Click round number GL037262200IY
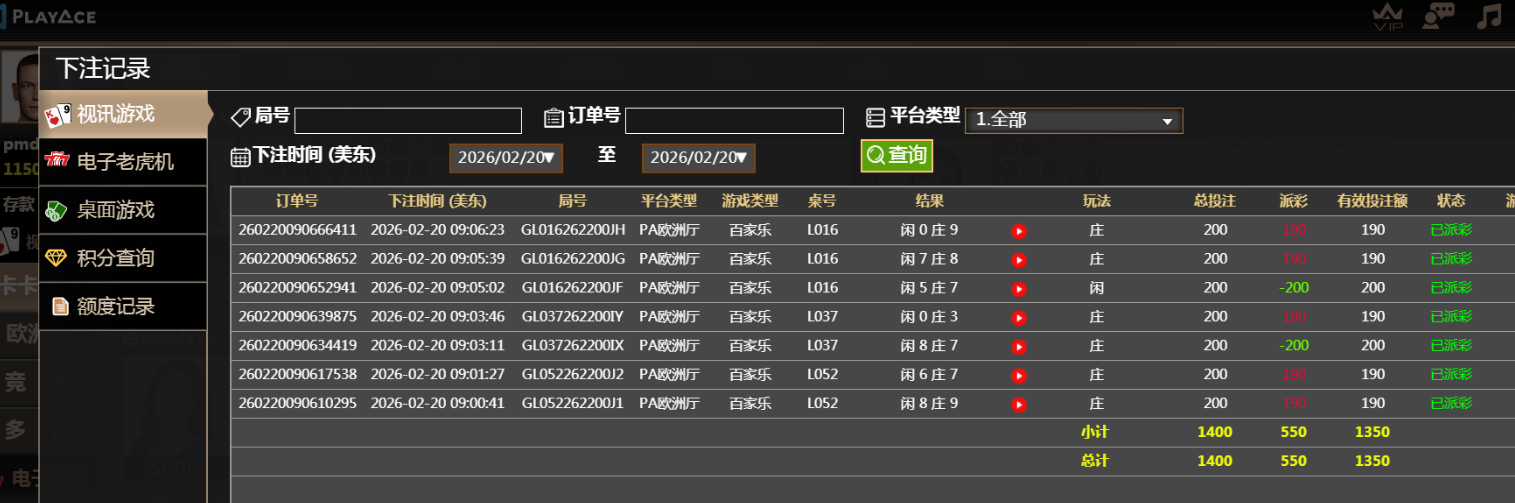Screen dimensions: 1515x503 573,317
